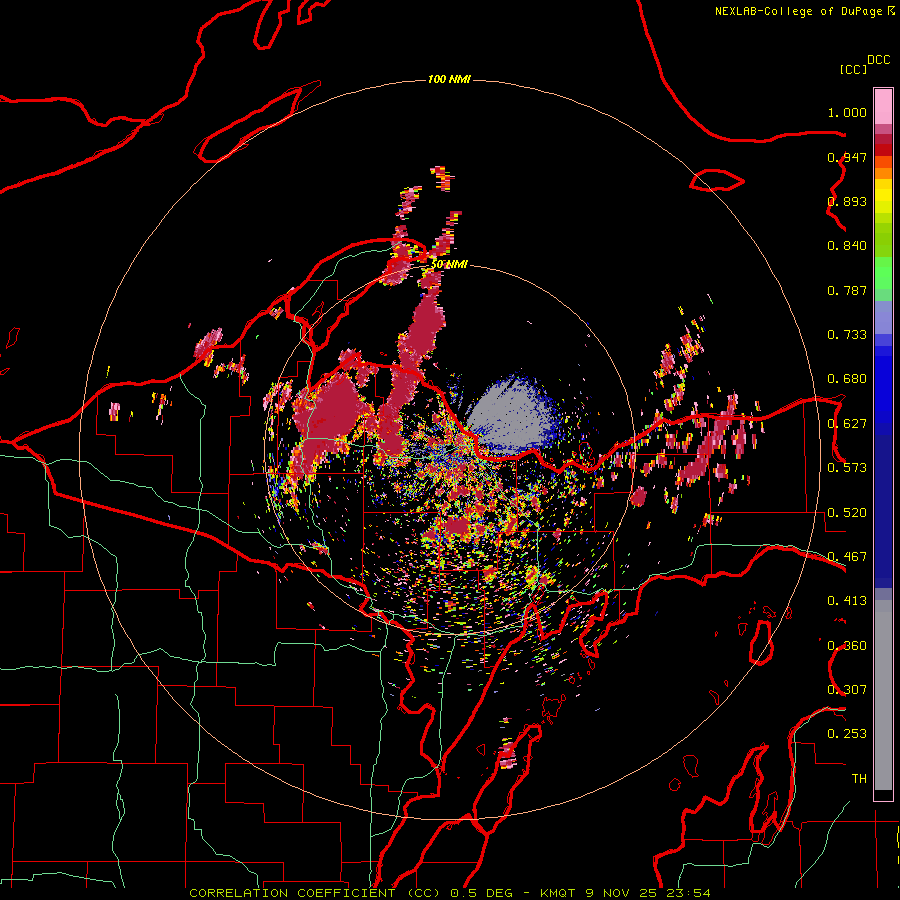
Task: Click the 1.000 scale value
Action: tap(847, 112)
